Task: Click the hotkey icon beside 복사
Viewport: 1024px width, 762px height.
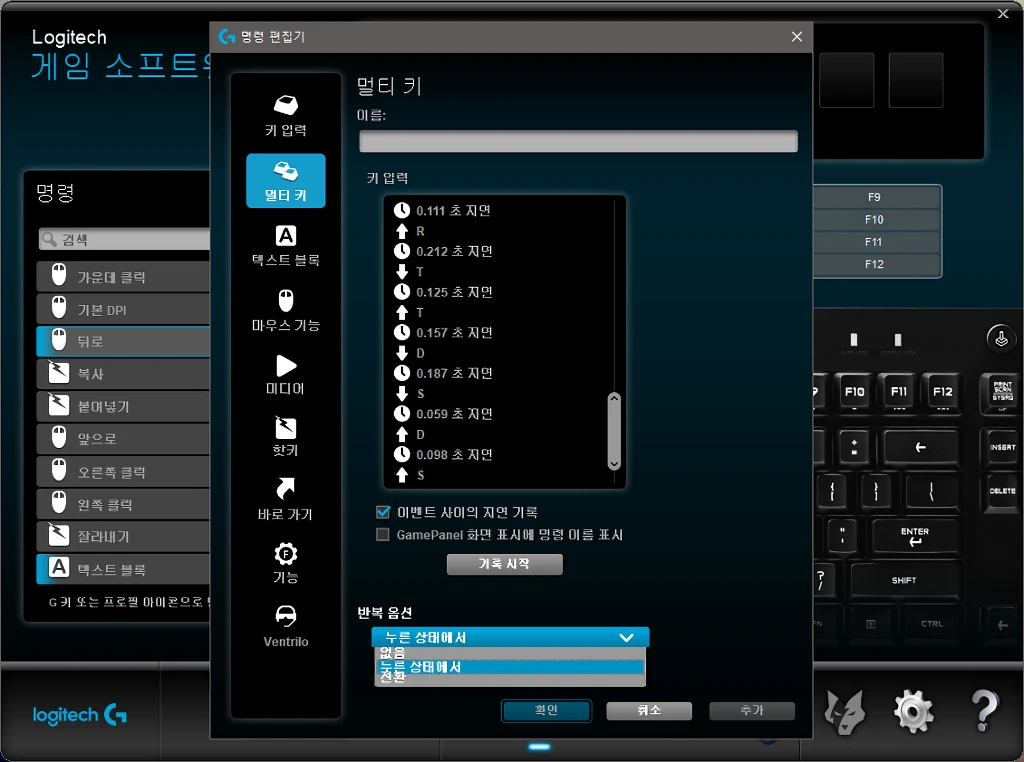Action: (x=59, y=373)
